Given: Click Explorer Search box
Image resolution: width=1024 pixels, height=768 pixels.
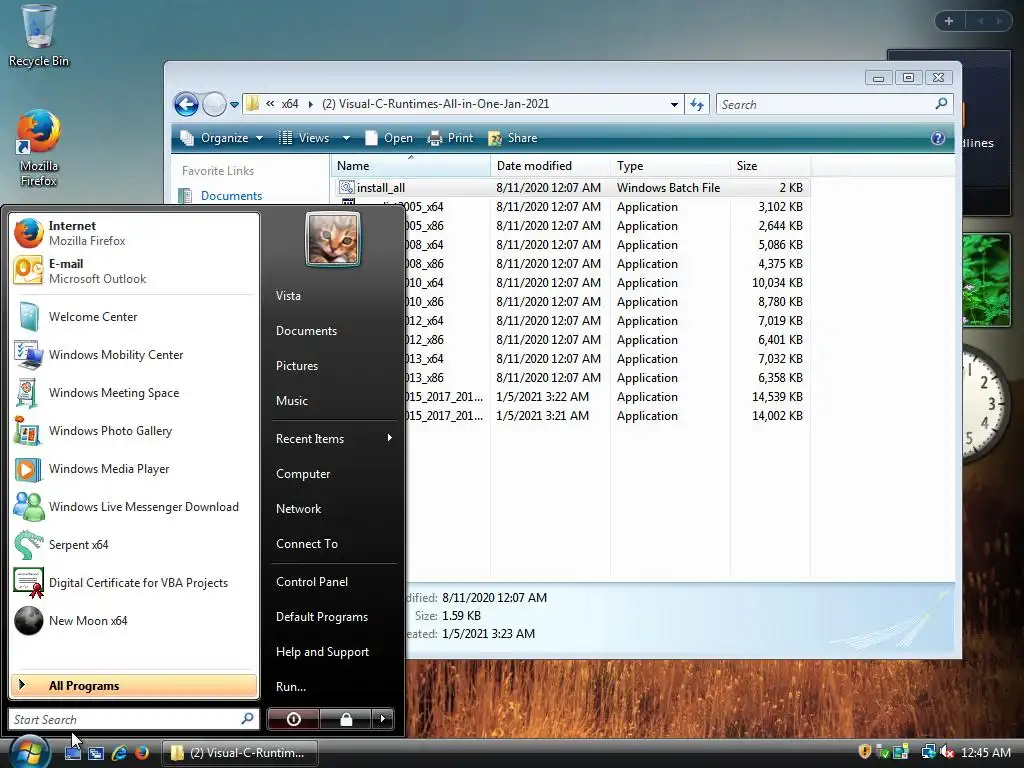Looking at the screenshot, I should [x=835, y=104].
